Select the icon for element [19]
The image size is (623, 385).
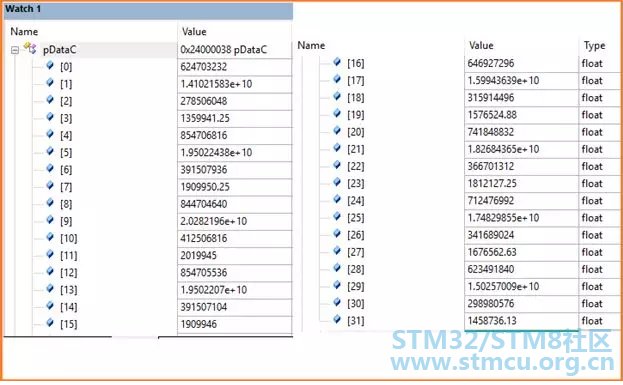pyautogui.click(x=337, y=113)
